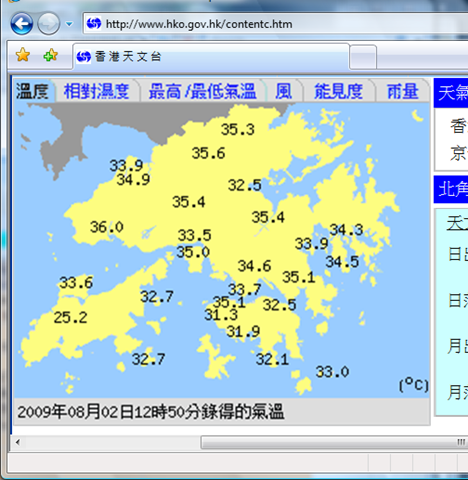
Task: Open the 最高/最低氣溫 tab
Action: click(x=202, y=91)
